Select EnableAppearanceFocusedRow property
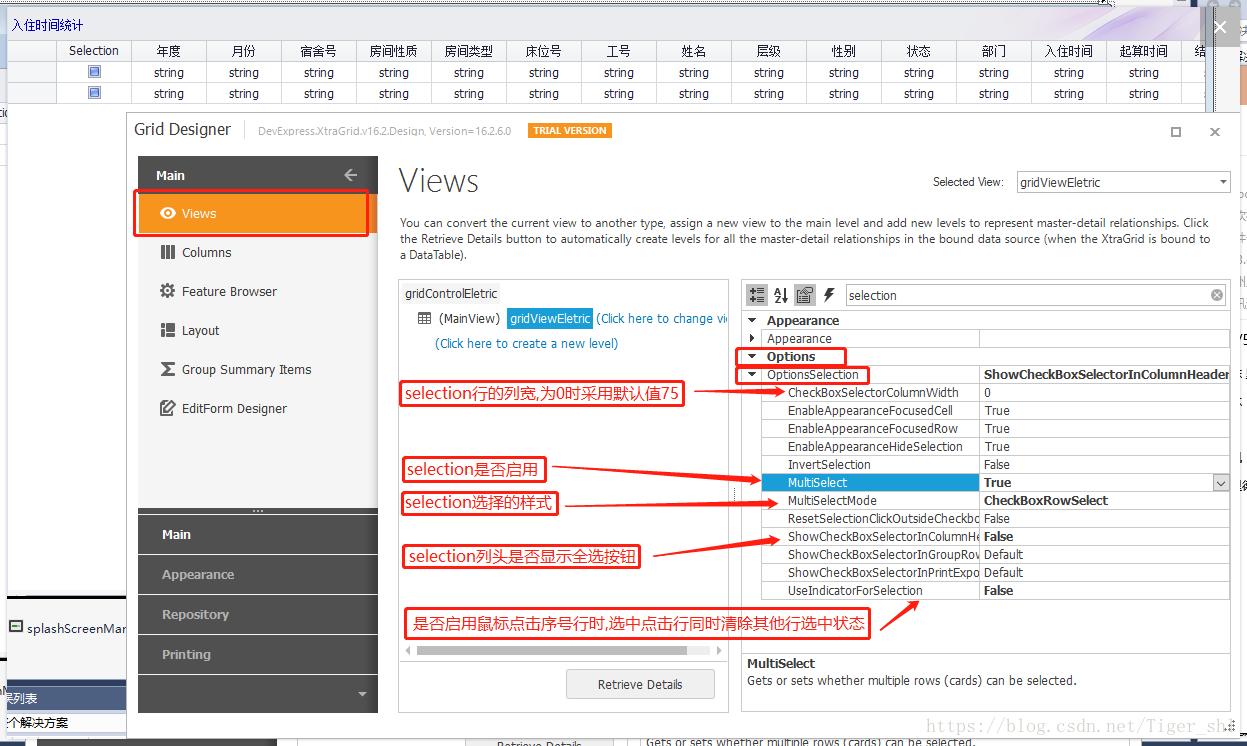 873,429
